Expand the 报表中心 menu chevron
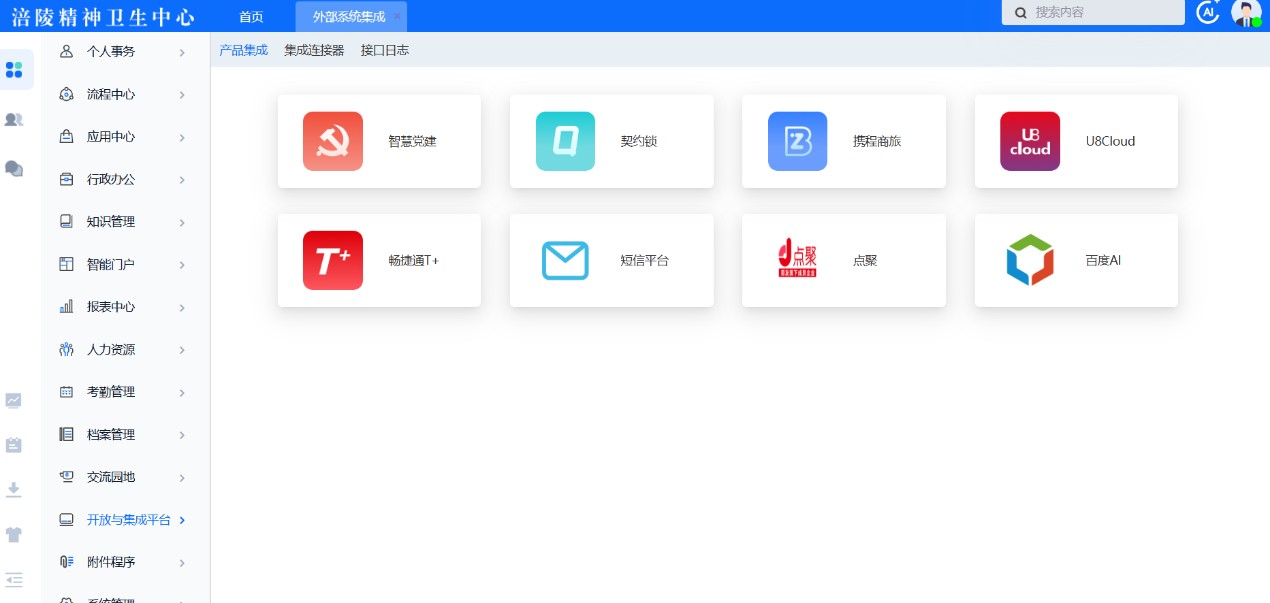Viewport: 1270px width, 603px height. (x=182, y=307)
